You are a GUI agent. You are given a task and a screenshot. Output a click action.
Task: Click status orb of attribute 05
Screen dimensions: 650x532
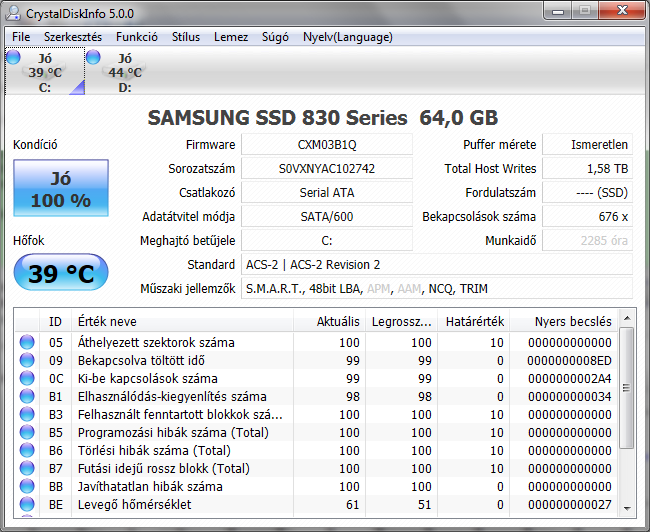pyautogui.click(x=27, y=343)
